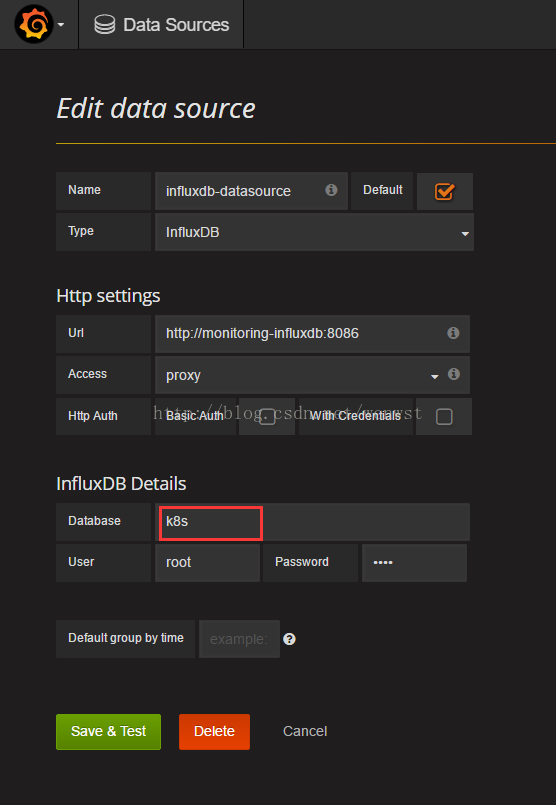Click the With Credentials label
This screenshot has height=805, width=556.
[x=355, y=416]
